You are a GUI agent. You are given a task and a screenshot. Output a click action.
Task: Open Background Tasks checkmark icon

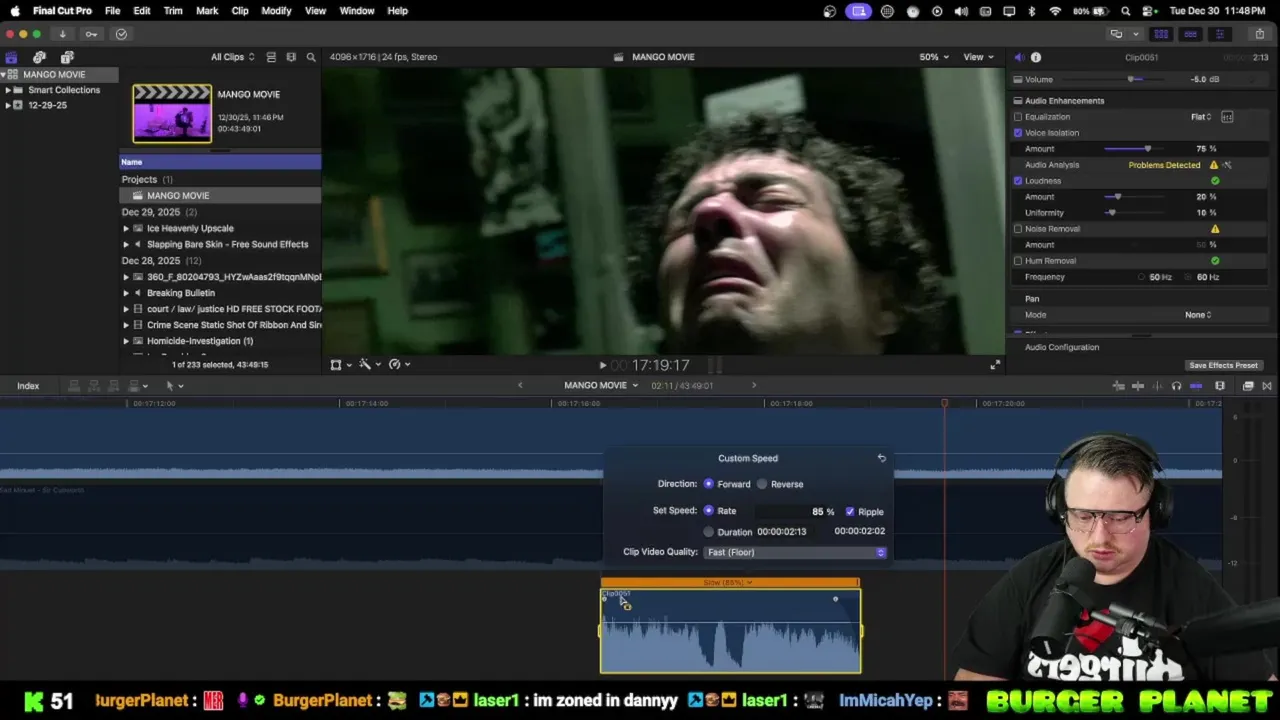121,34
